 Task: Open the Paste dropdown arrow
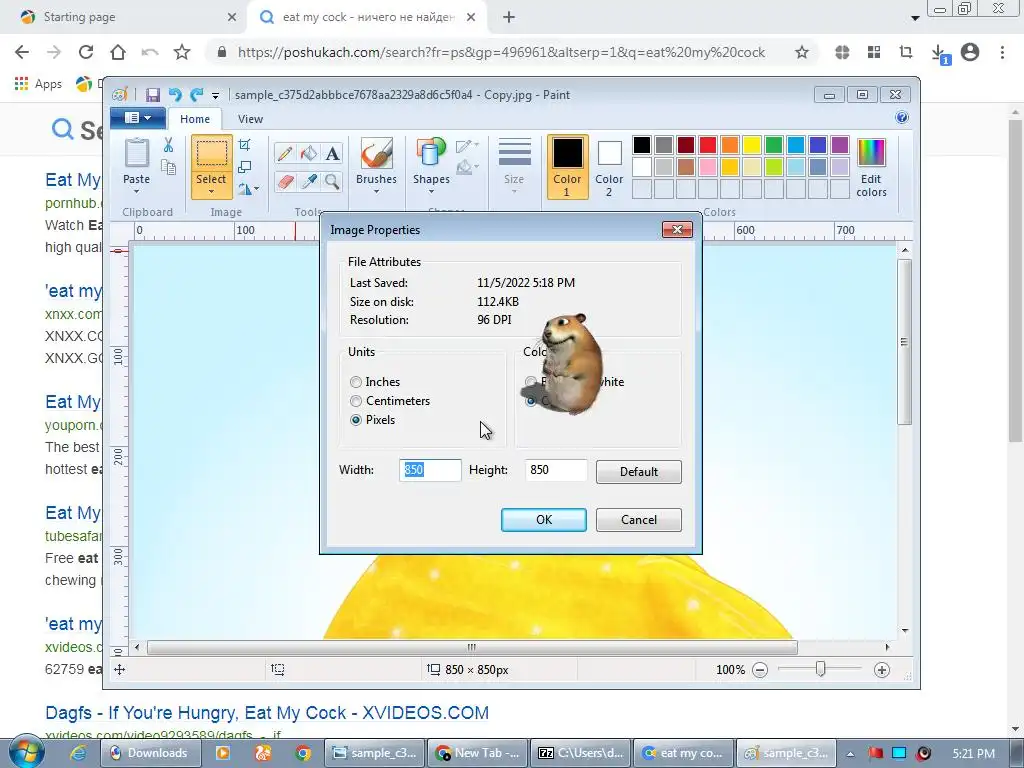click(136, 191)
